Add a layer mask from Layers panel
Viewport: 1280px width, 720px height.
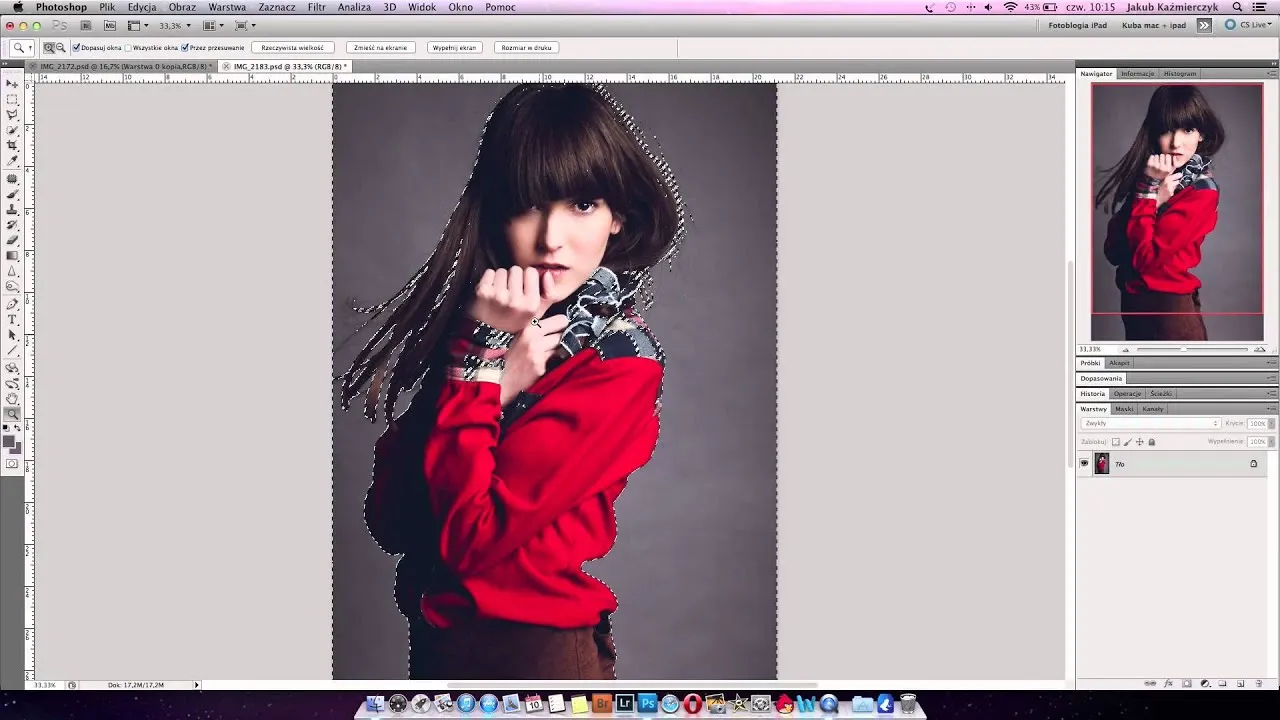1187,684
